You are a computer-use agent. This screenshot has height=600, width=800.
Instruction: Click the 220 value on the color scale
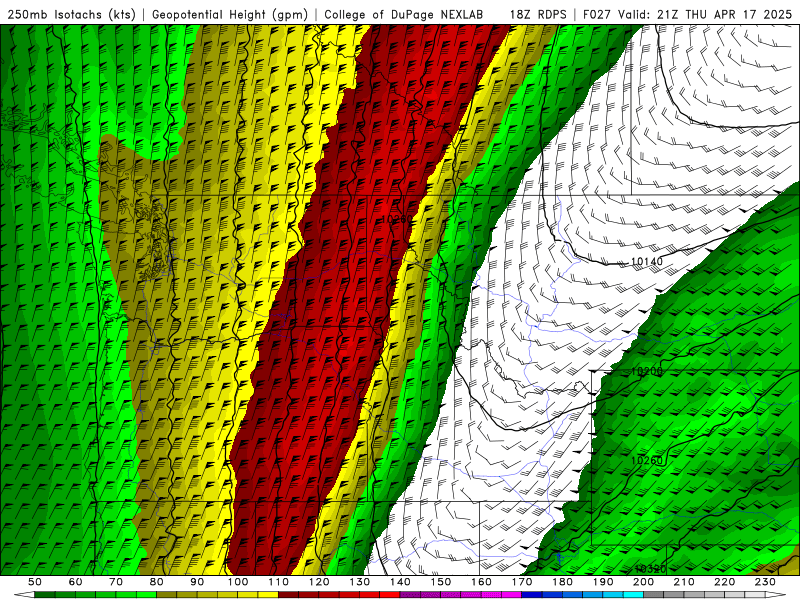pos(724,582)
